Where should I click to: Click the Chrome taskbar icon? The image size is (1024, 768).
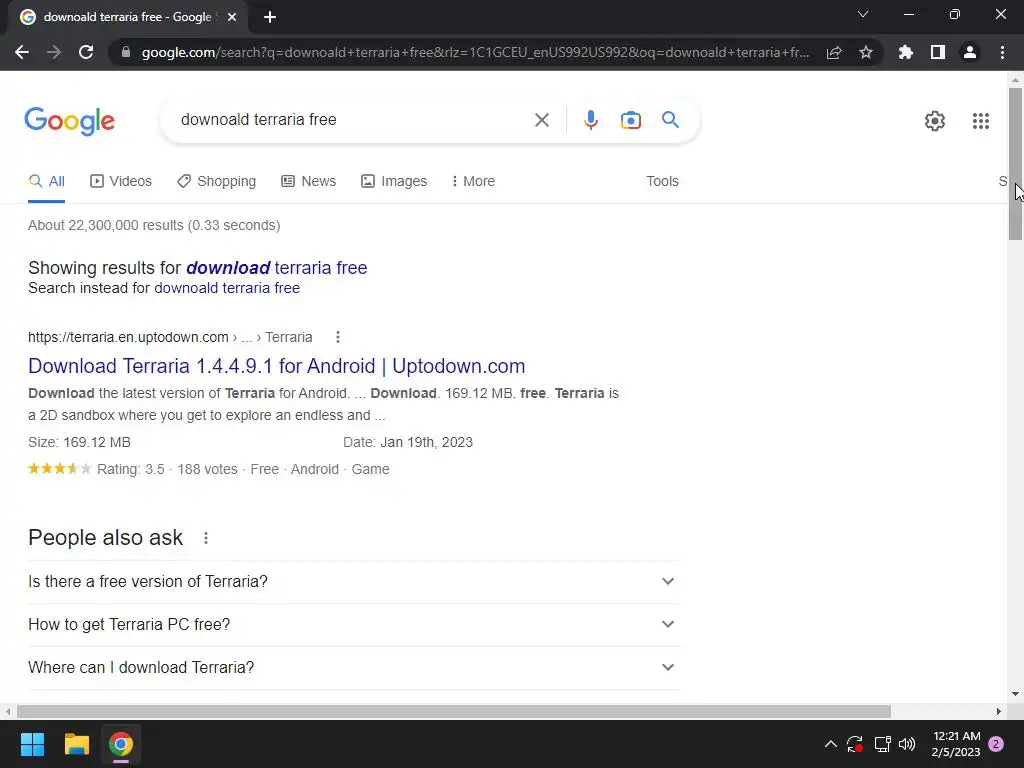click(x=121, y=744)
